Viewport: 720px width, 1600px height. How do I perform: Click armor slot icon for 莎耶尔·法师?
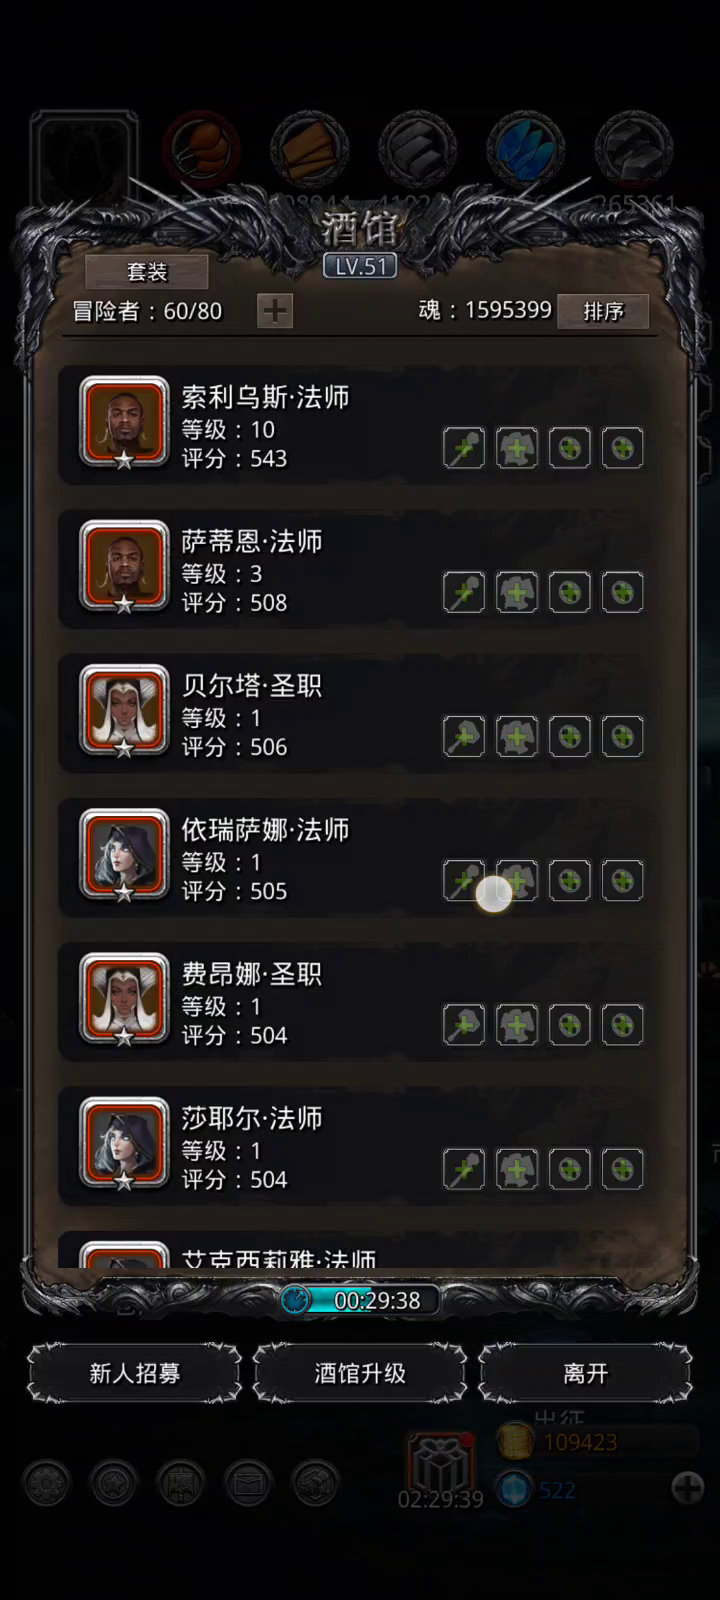517,1168
